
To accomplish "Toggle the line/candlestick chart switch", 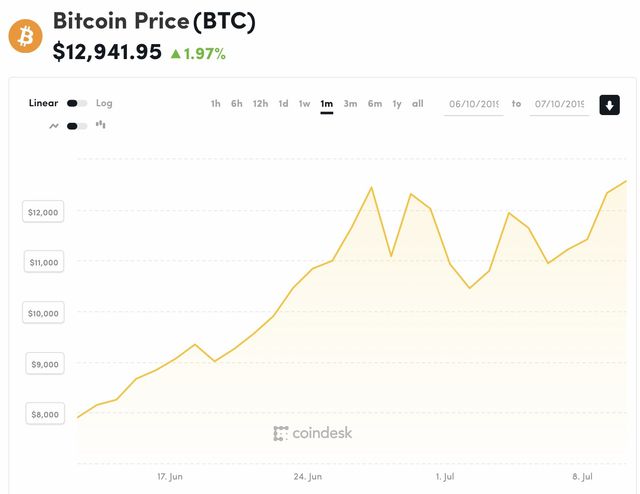I will click(x=77, y=126).
